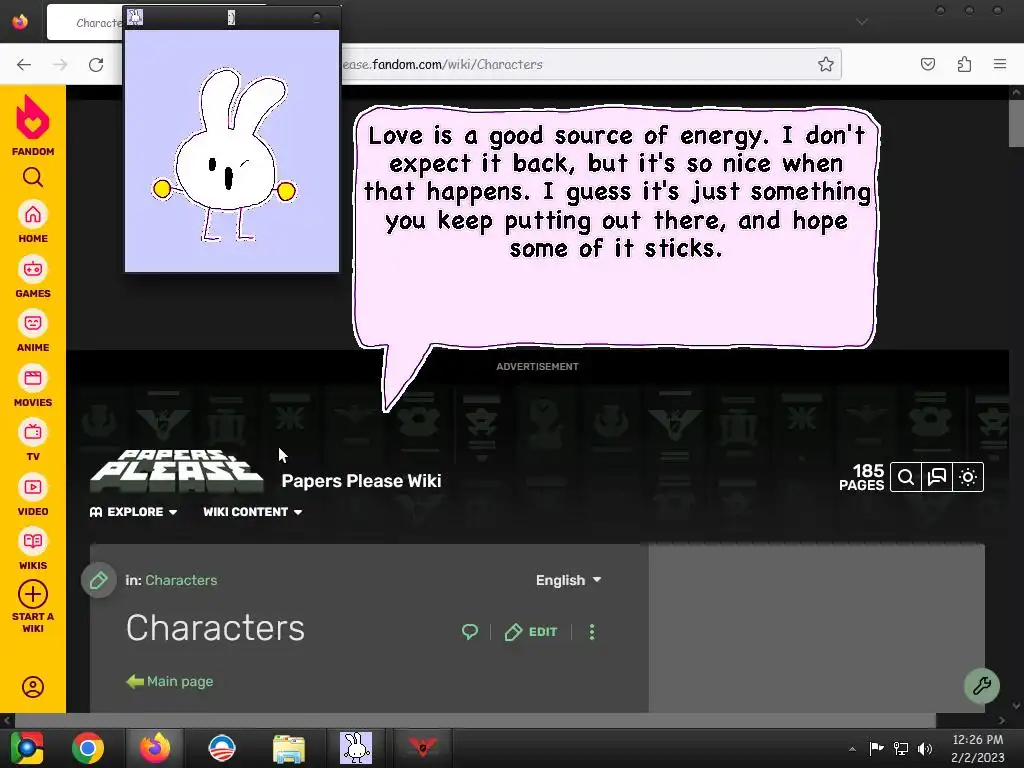
Task: Follow the Main page link
Action: point(180,682)
